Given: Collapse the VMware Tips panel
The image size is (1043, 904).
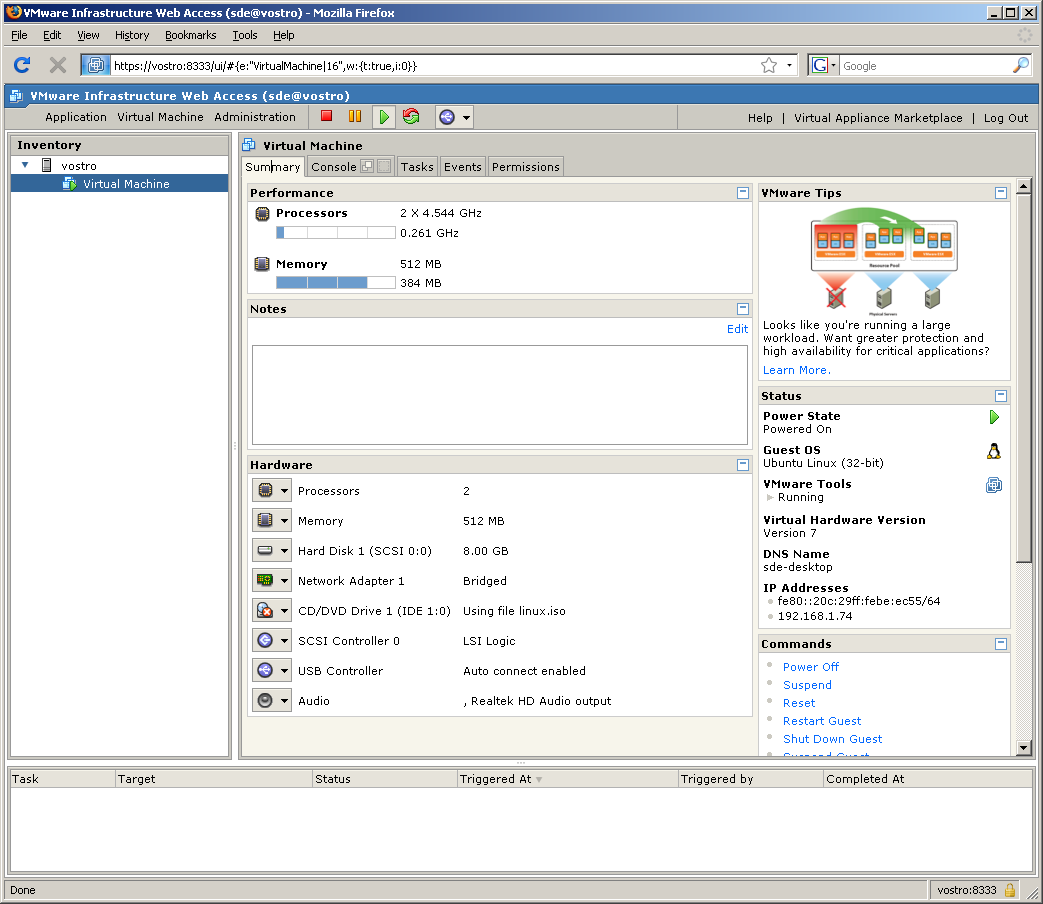Looking at the screenshot, I should tap(1000, 193).
